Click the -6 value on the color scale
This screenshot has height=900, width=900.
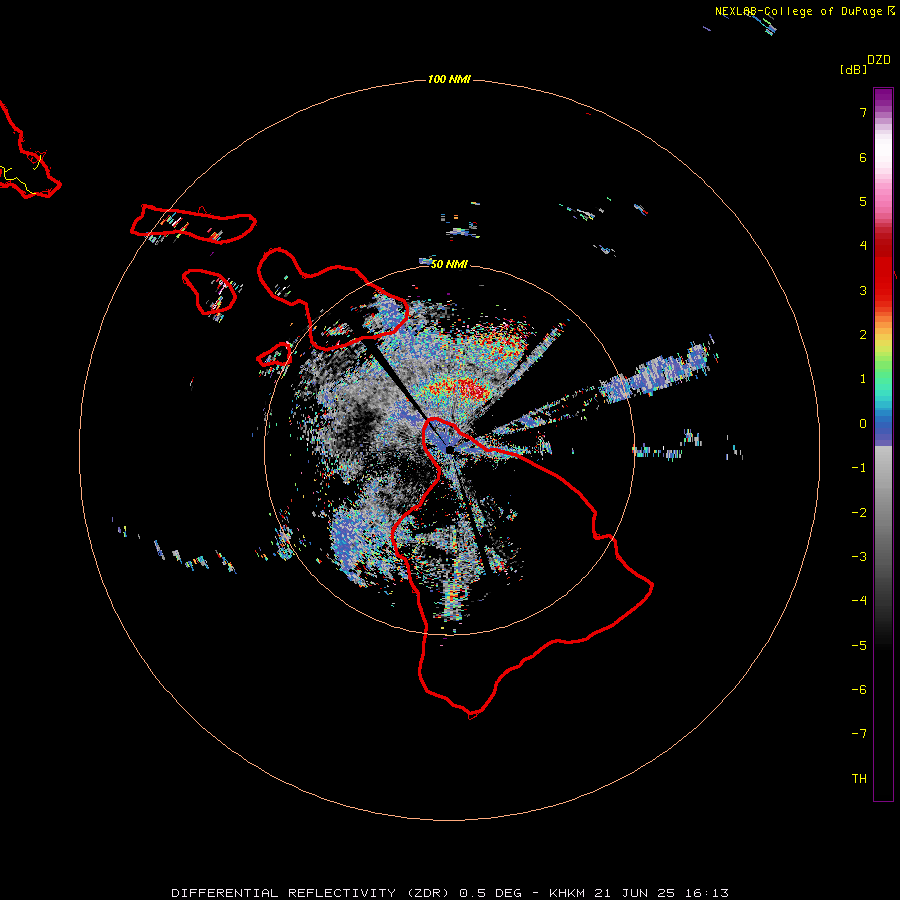pos(859,690)
